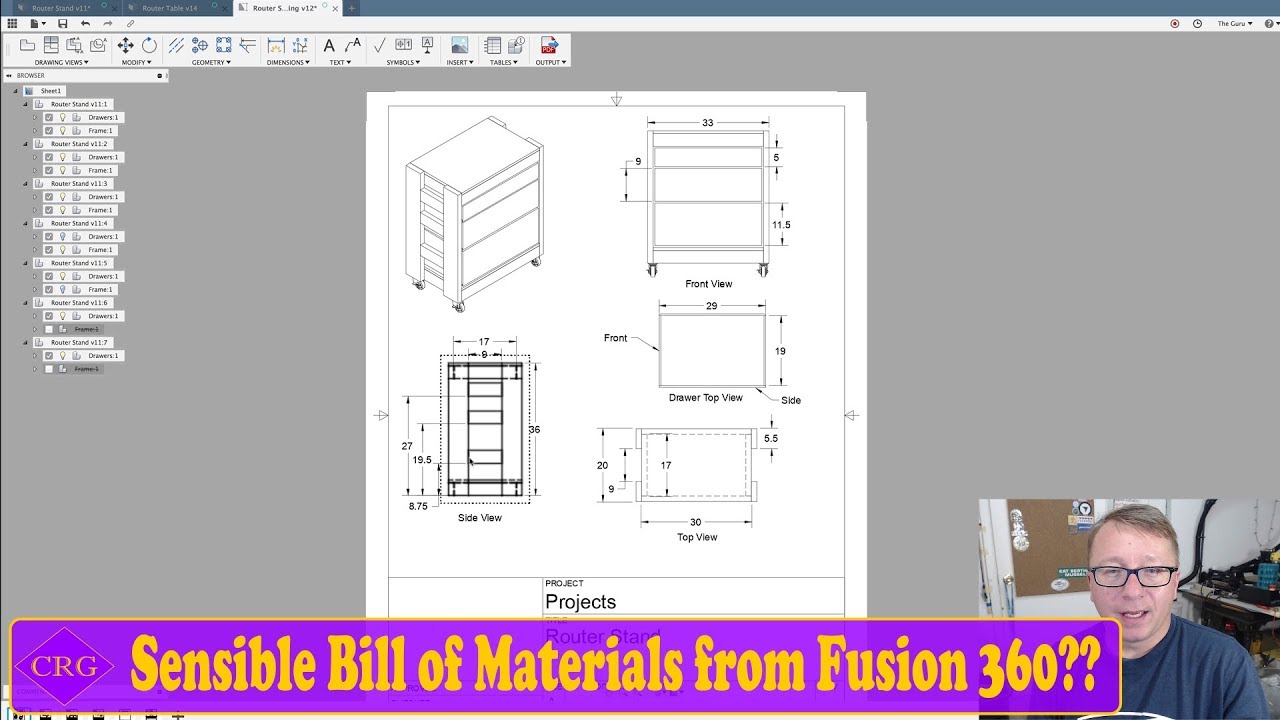This screenshot has width=1280, height=720.
Task: Toggle lightbulb for Drawers:1 under v11:7
Action: [x=62, y=355]
